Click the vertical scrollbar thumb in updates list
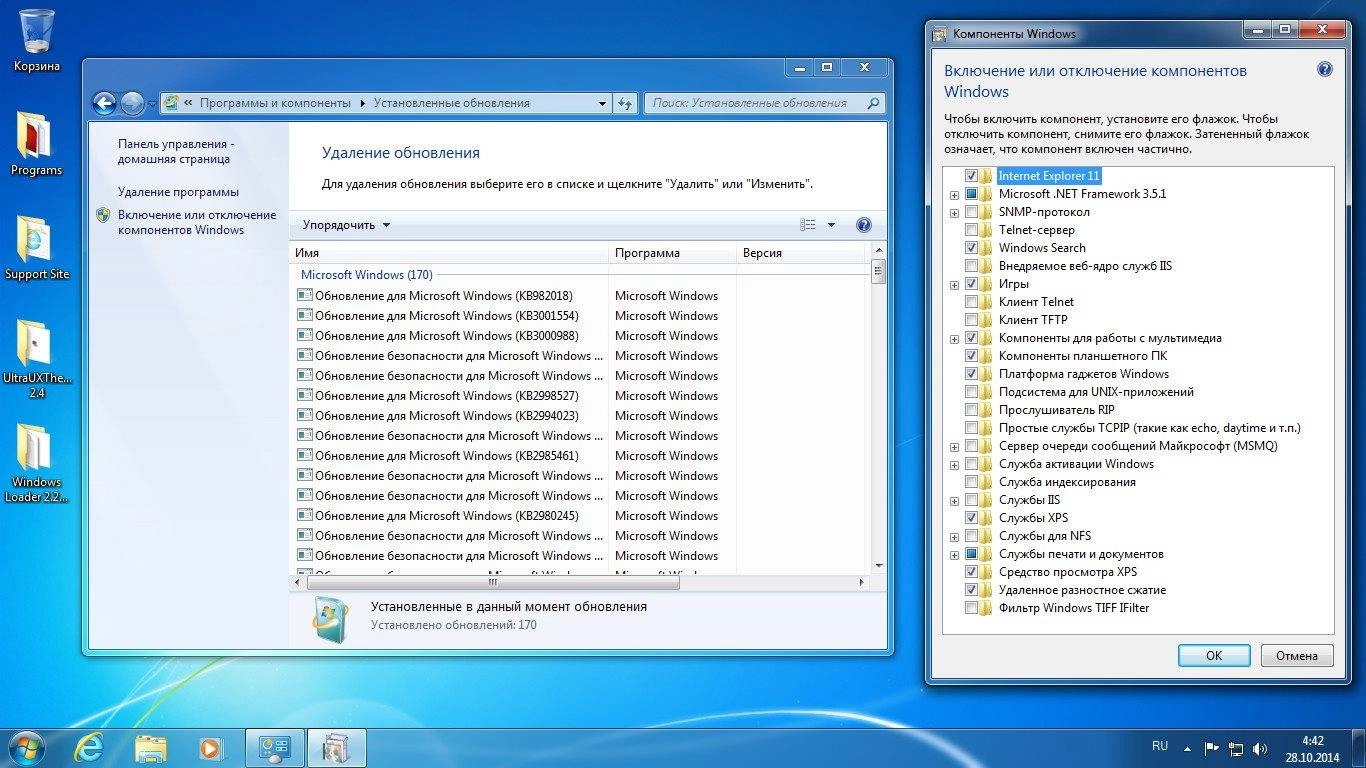This screenshot has width=1366, height=768. click(x=878, y=271)
